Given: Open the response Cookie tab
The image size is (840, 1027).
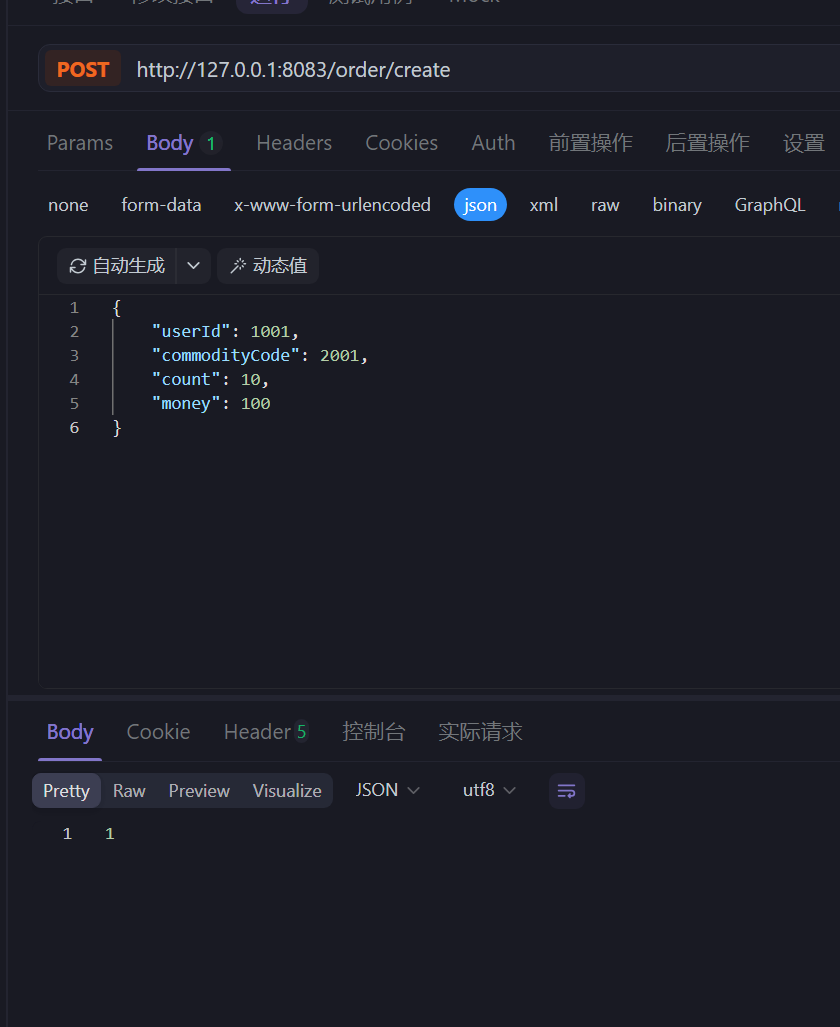Looking at the screenshot, I should [x=159, y=732].
